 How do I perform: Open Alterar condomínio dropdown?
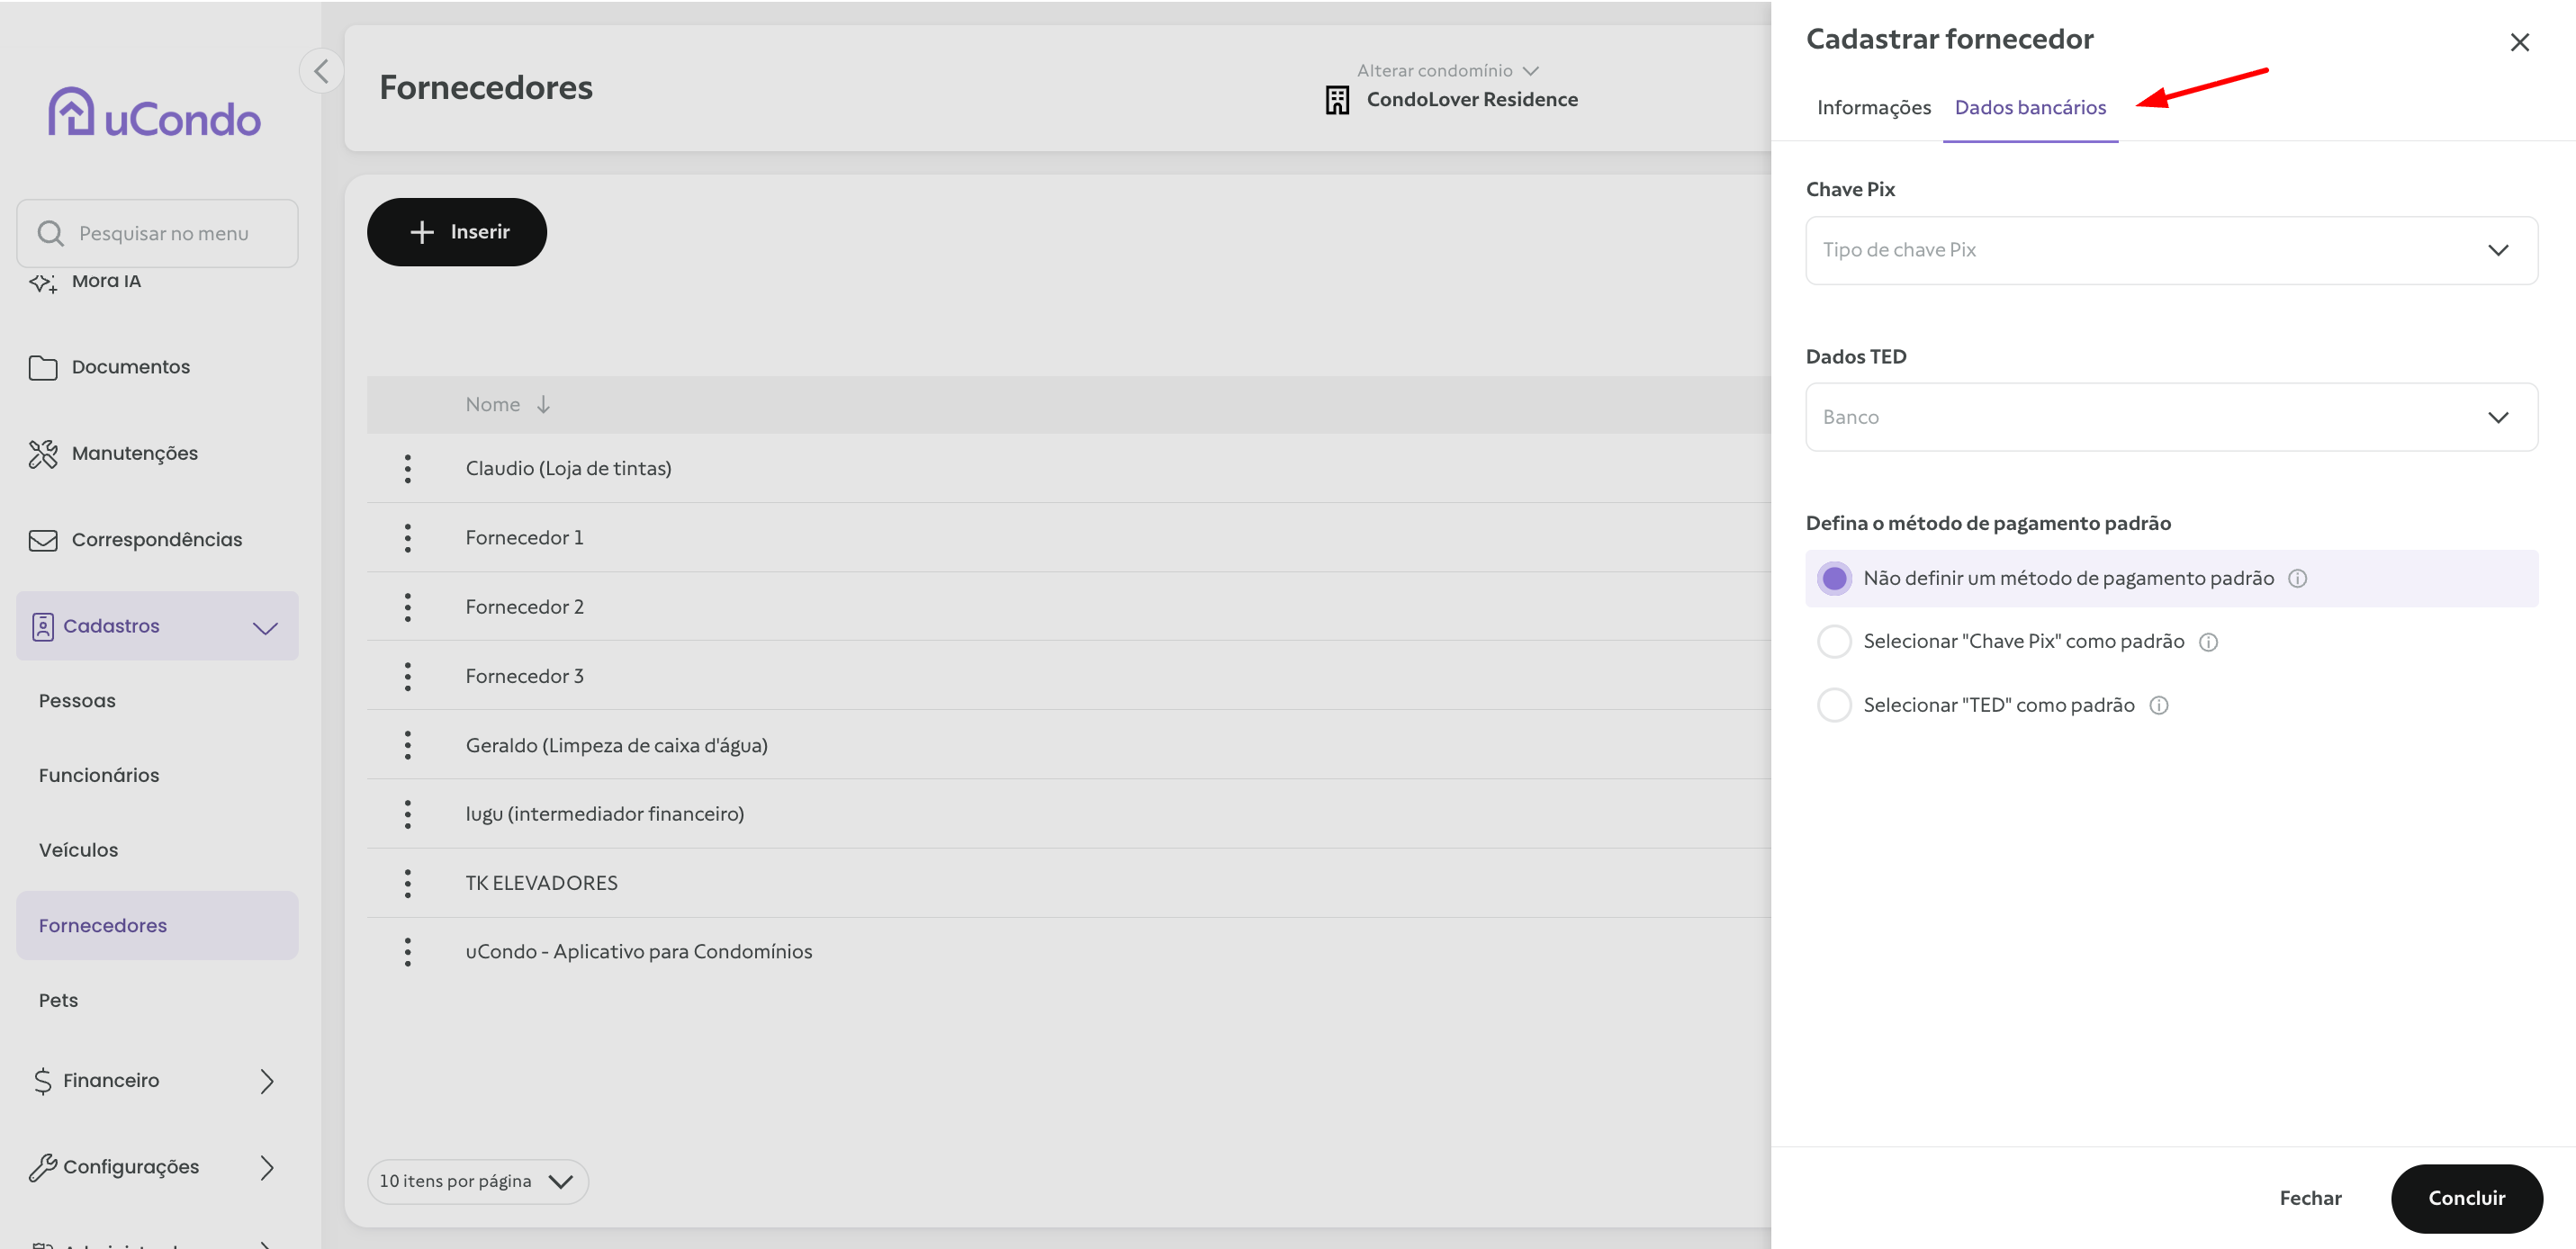tap(1446, 70)
